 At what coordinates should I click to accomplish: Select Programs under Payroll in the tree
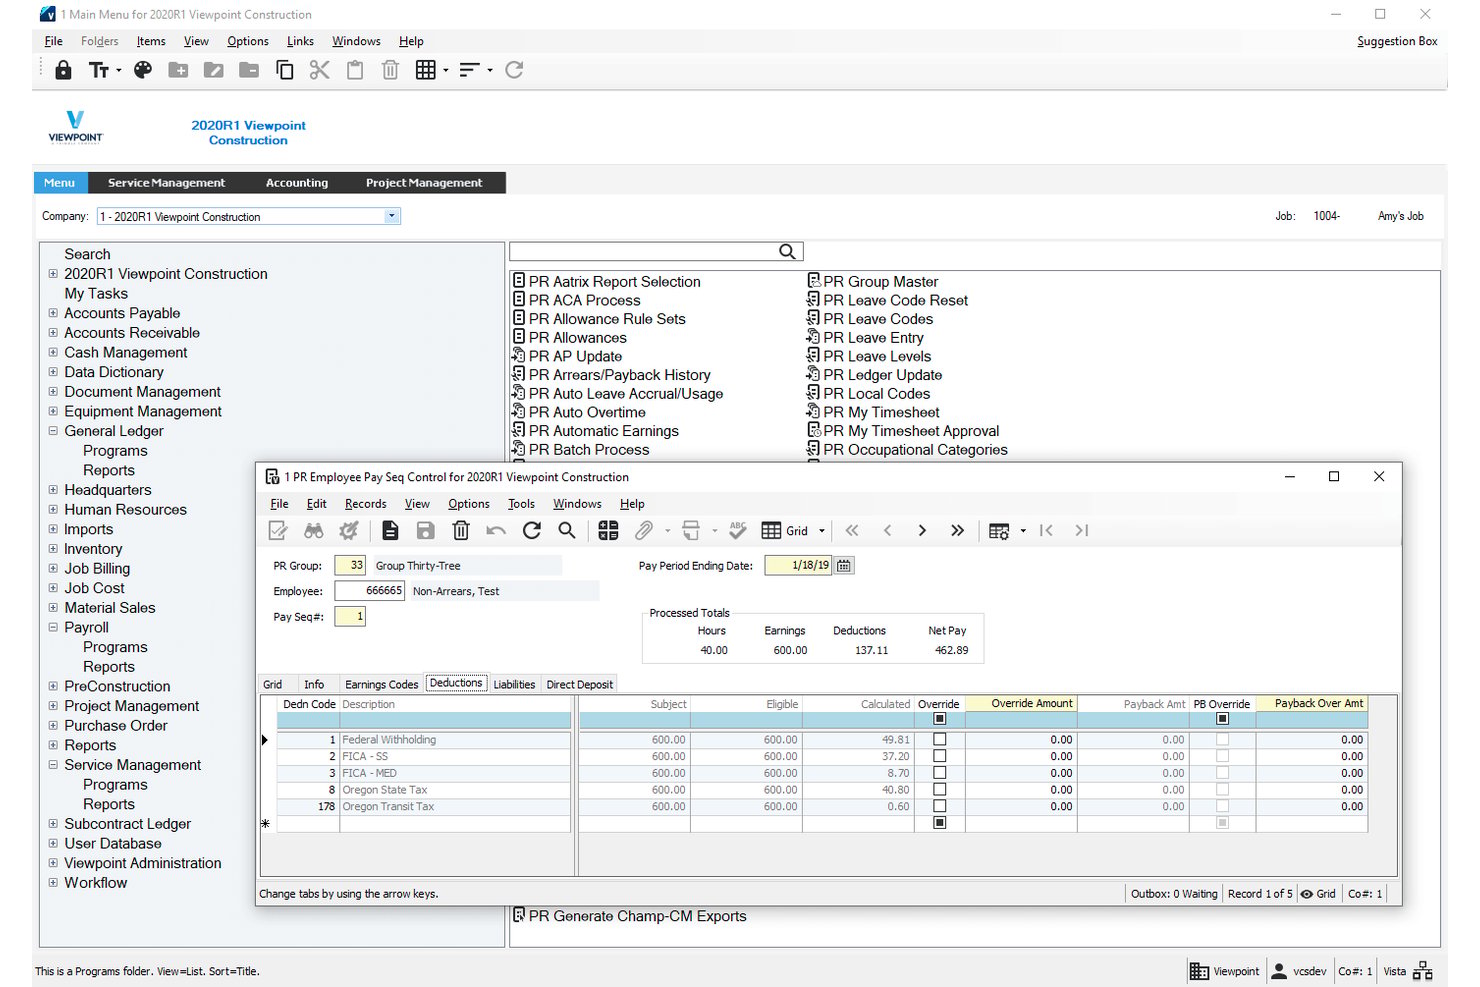click(x=115, y=647)
